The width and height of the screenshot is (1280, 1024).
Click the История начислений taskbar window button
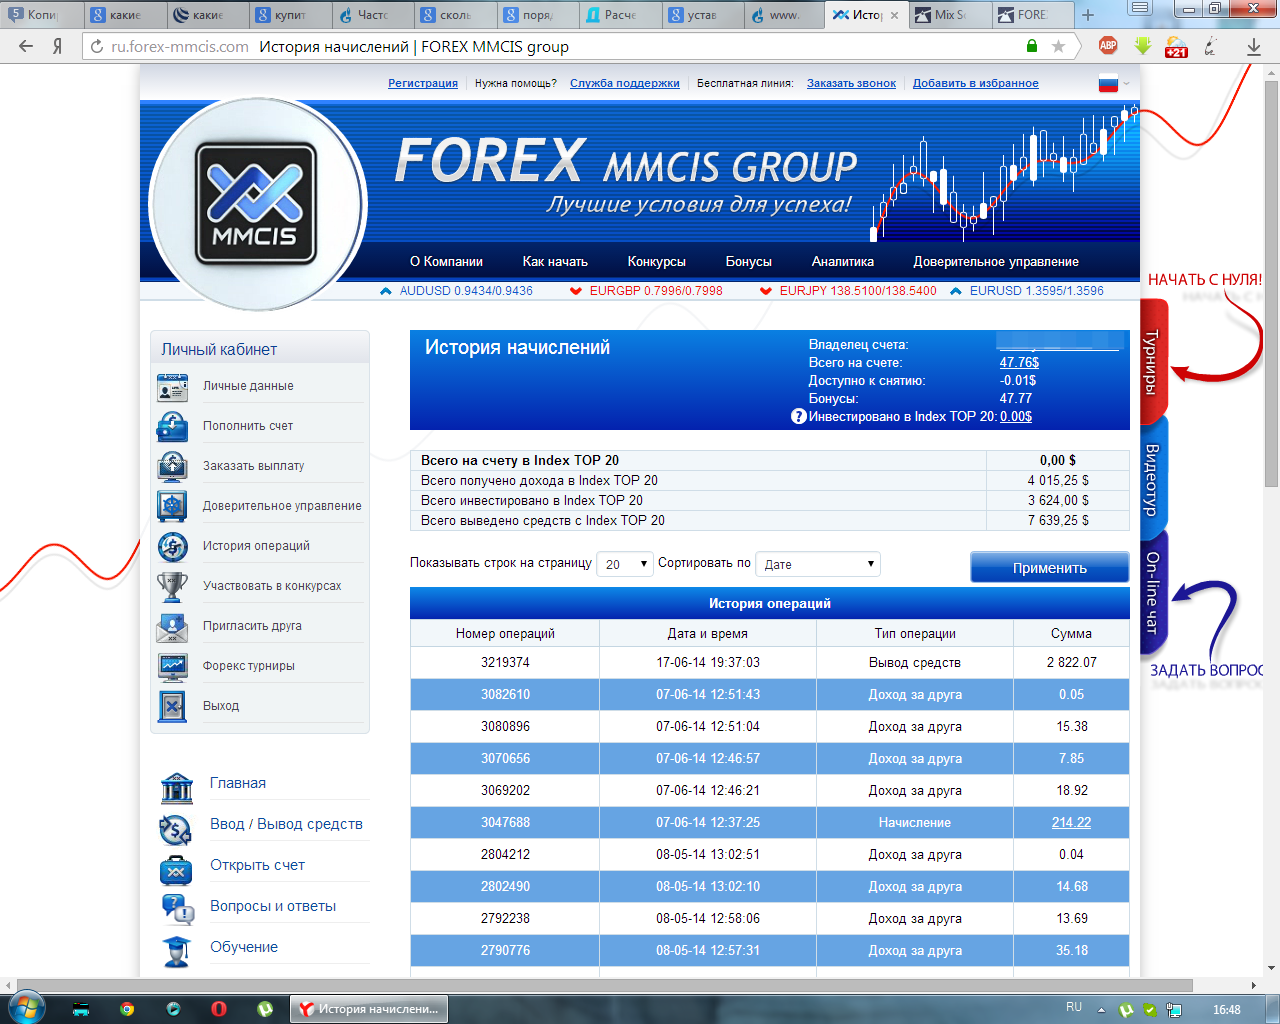369,1009
